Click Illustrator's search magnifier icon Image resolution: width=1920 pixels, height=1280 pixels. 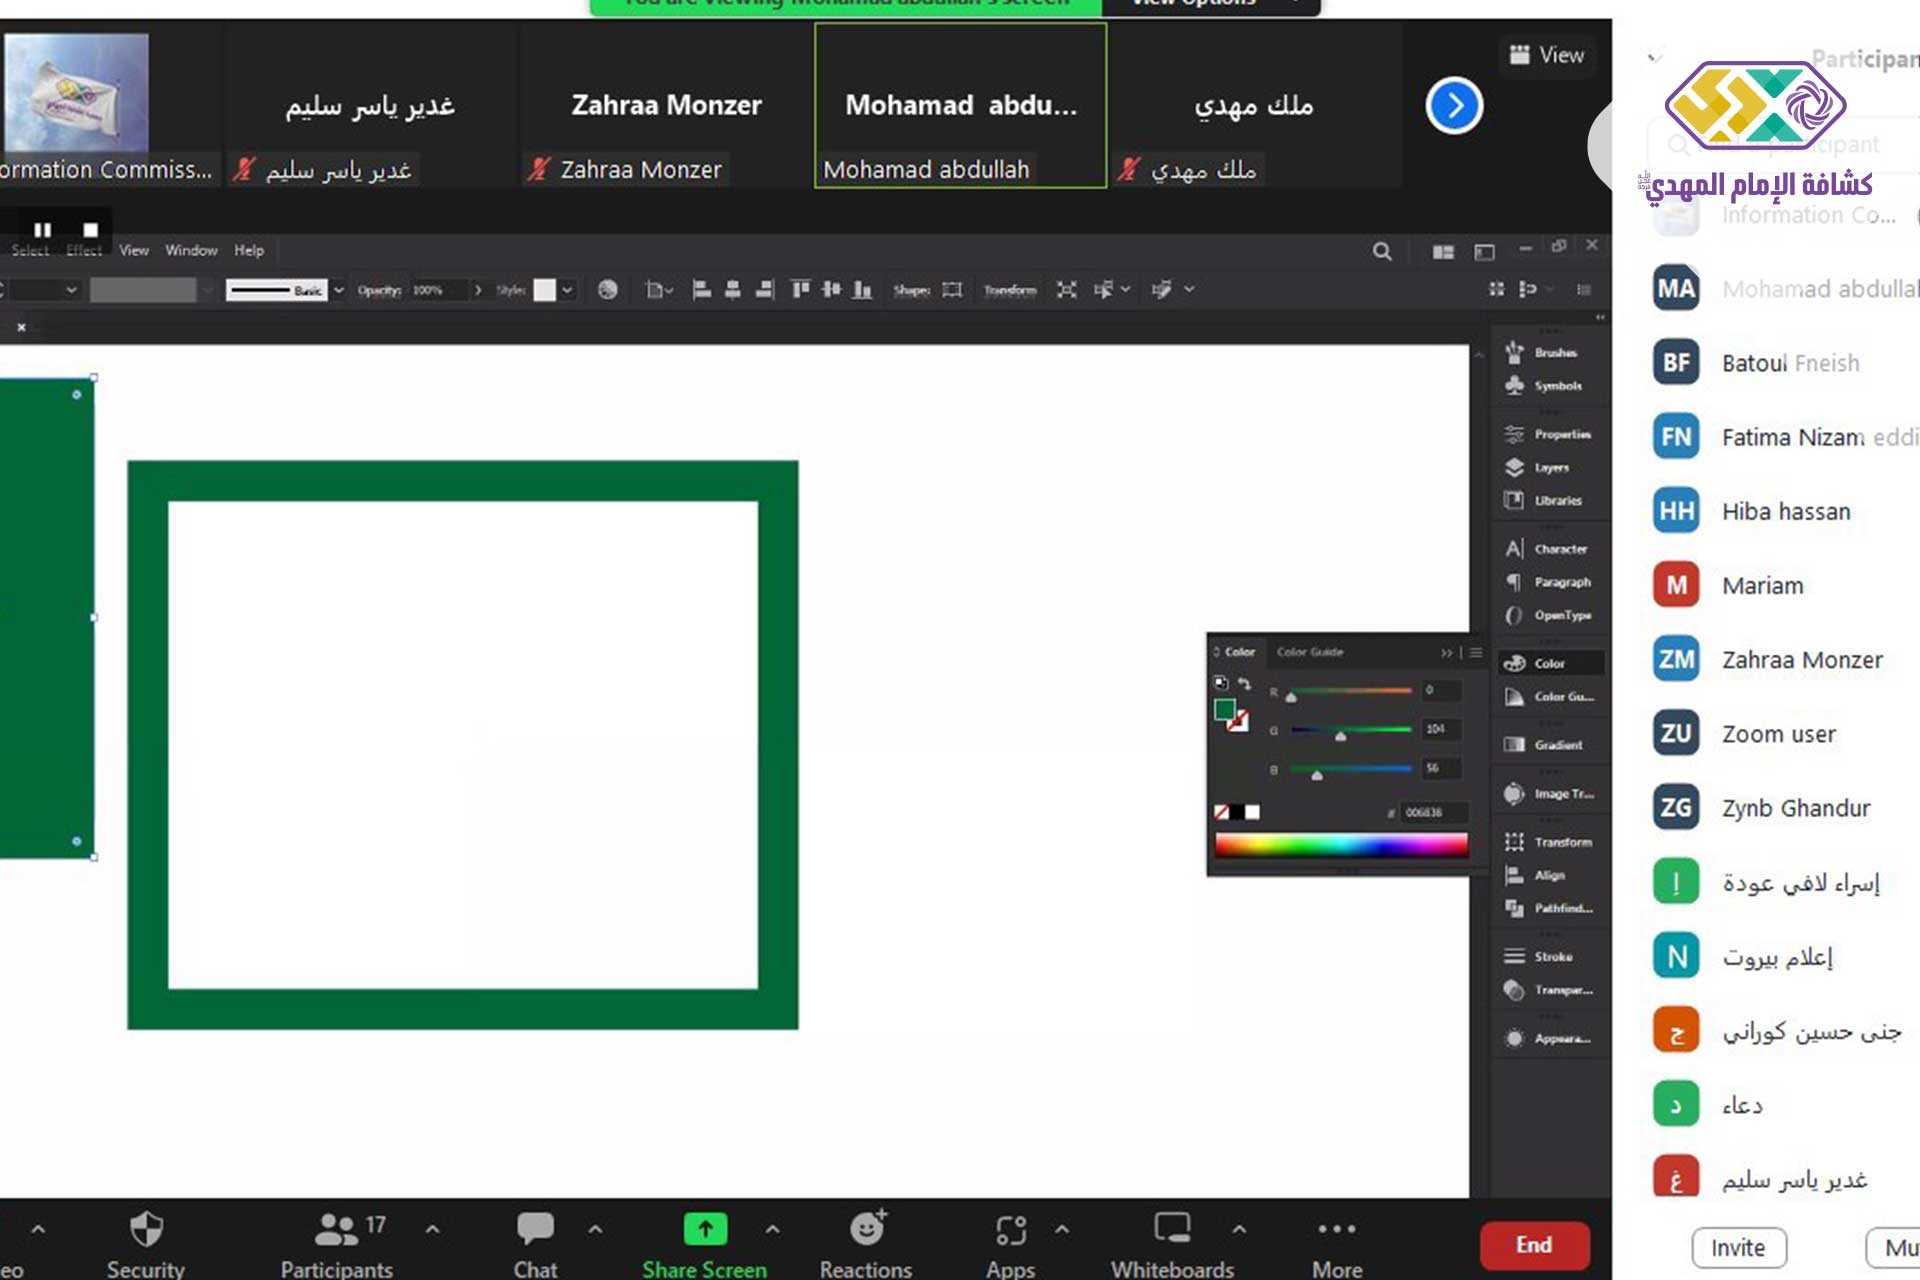[1382, 251]
